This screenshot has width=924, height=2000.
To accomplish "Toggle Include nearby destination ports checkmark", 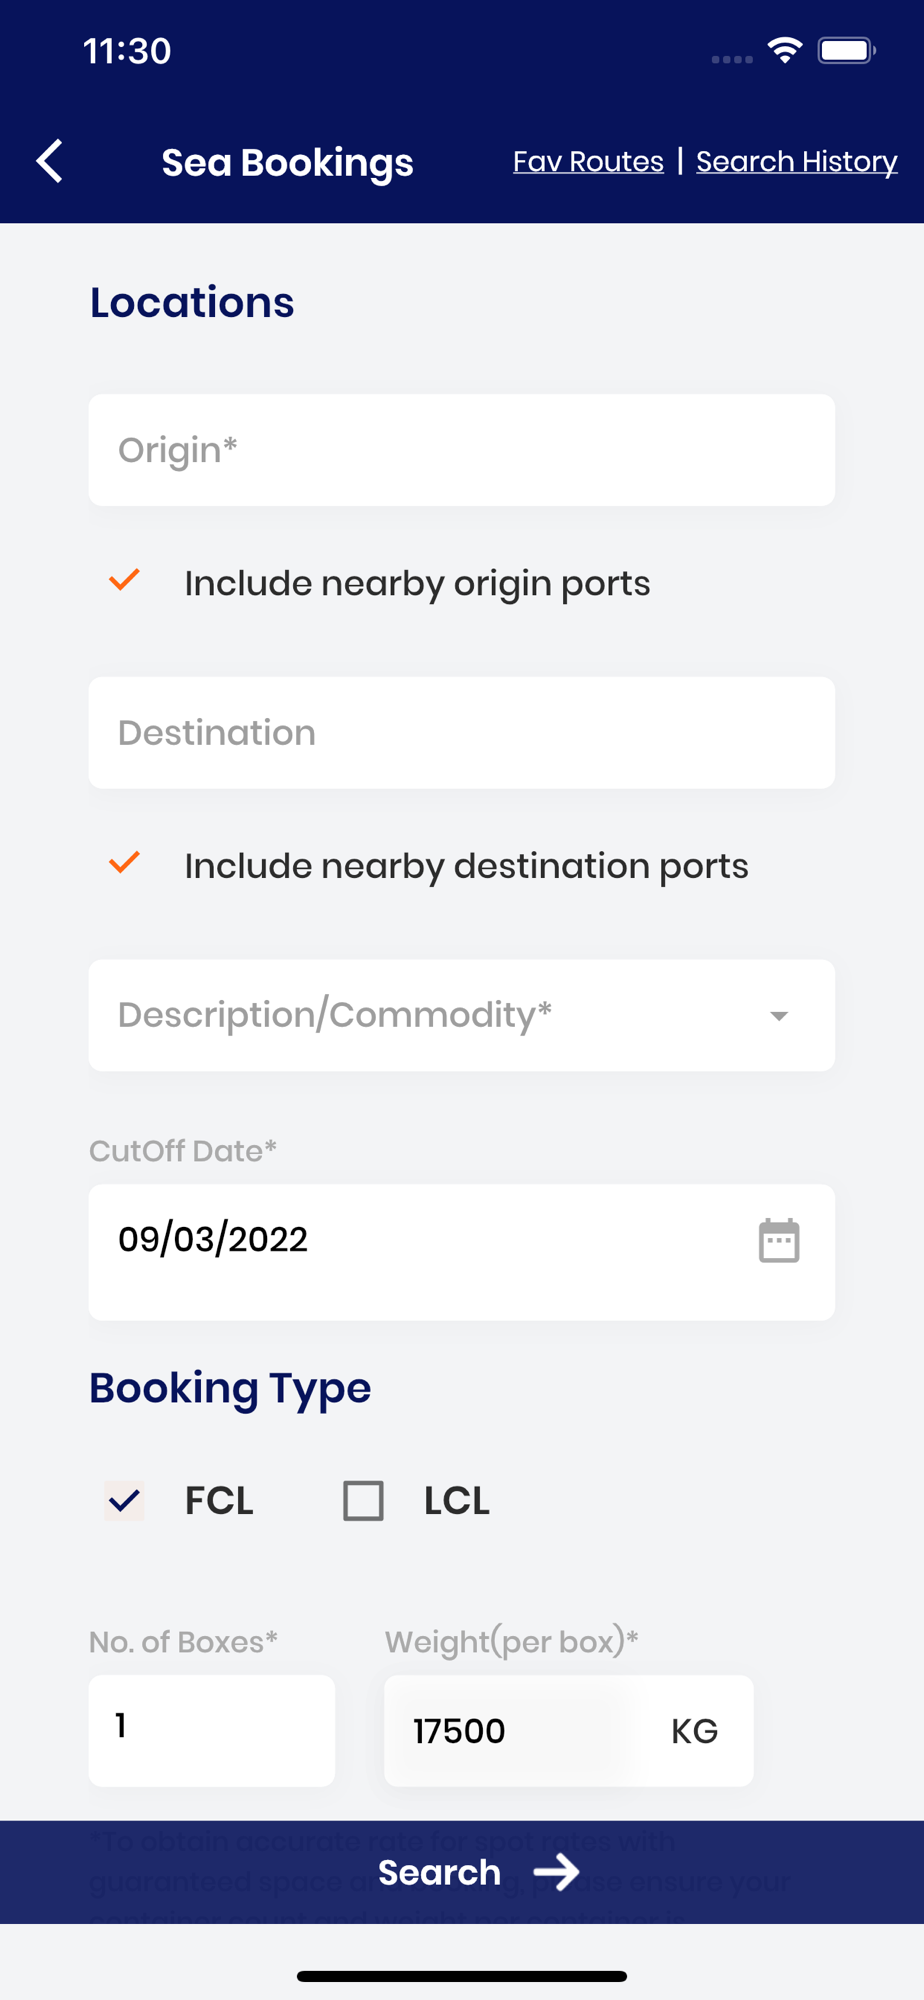I will click(x=124, y=864).
